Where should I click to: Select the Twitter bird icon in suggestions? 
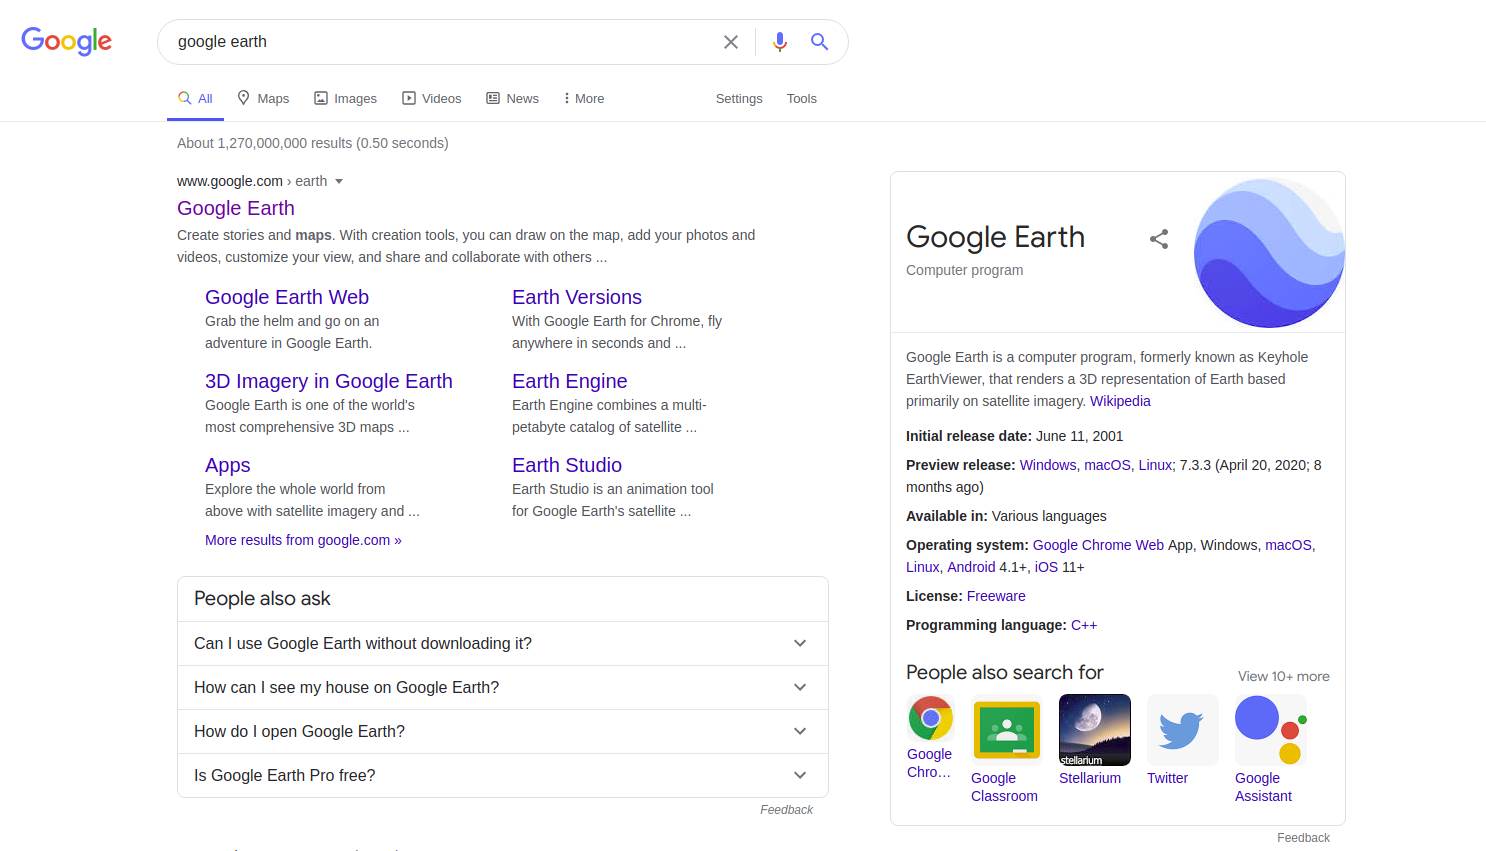click(x=1182, y=729)
